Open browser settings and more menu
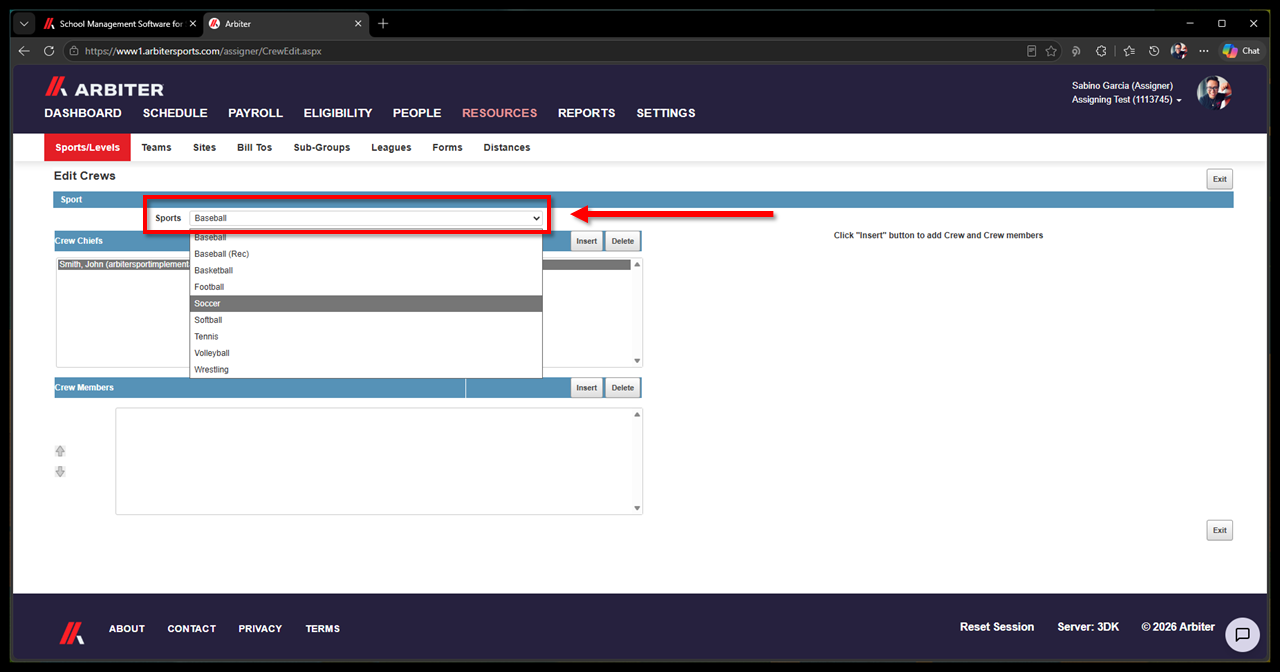 pos(1203,50)
